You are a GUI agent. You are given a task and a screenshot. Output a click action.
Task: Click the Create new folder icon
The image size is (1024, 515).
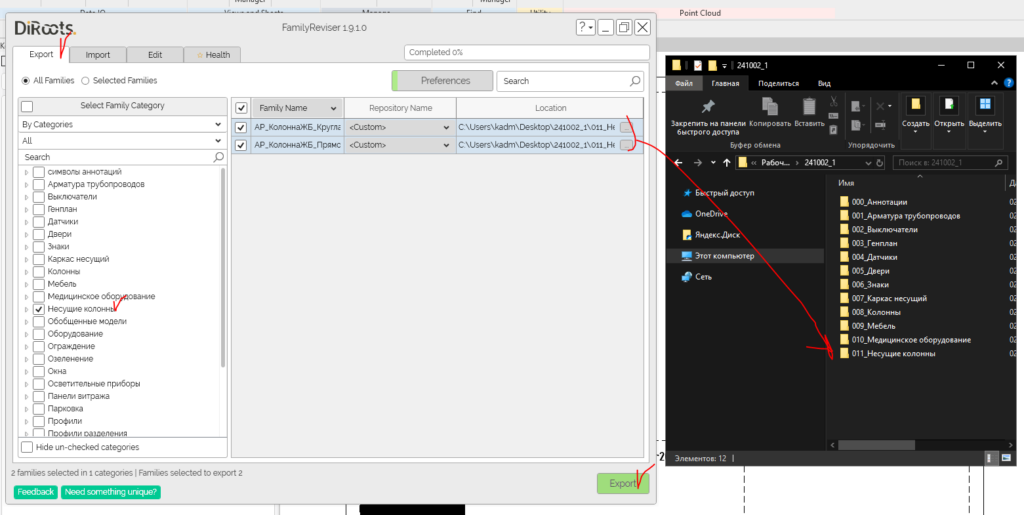click(914, 105)
